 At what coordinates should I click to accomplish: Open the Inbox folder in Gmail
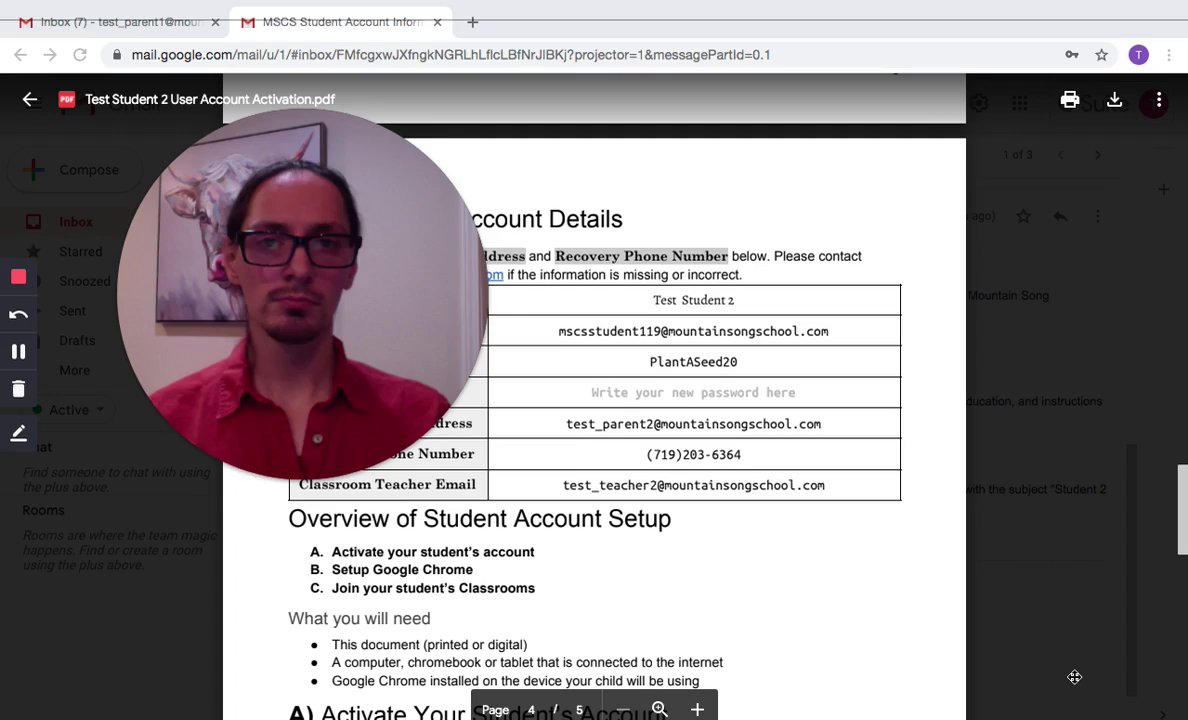76,222
